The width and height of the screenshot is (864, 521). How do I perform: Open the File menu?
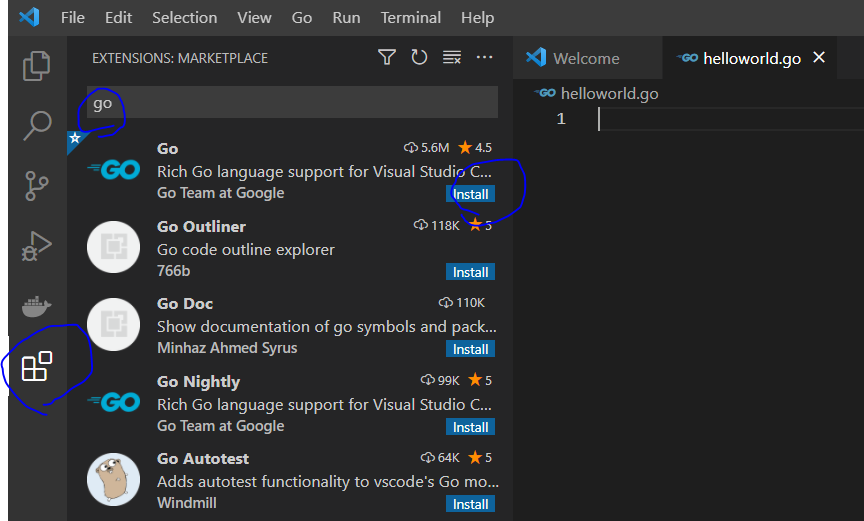point(73,18)
